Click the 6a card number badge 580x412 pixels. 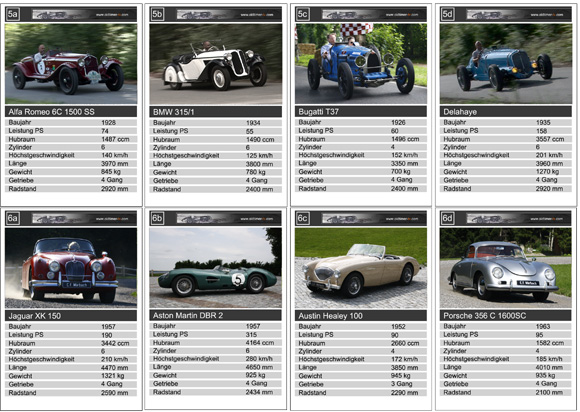point(13,219)
